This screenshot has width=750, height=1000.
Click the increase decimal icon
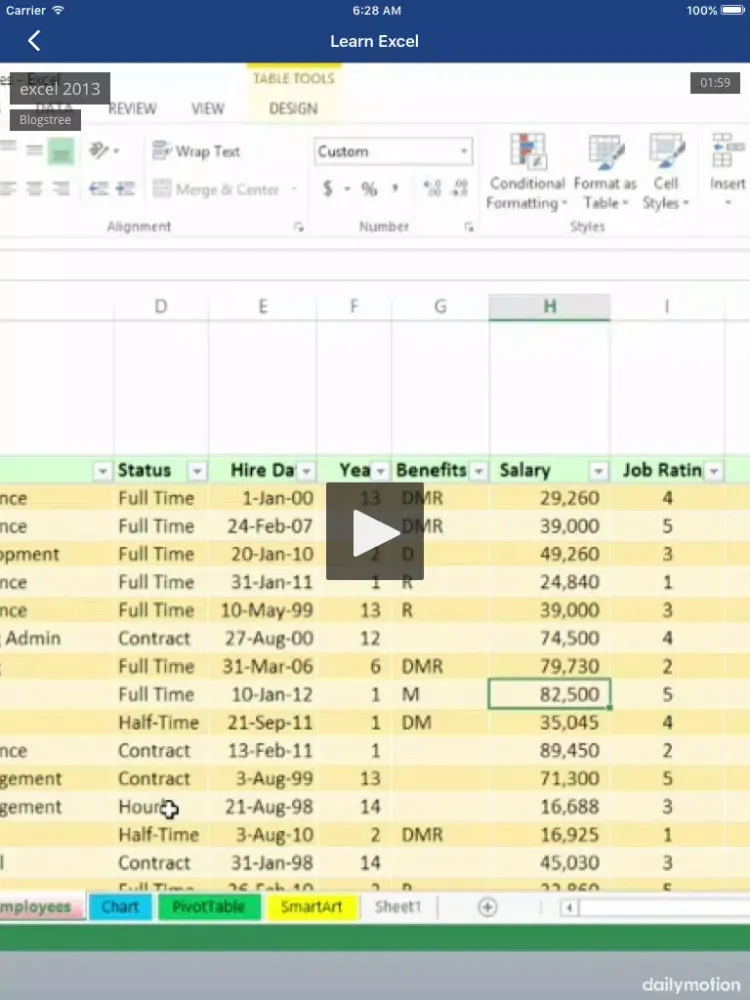[x=432, y=189]
